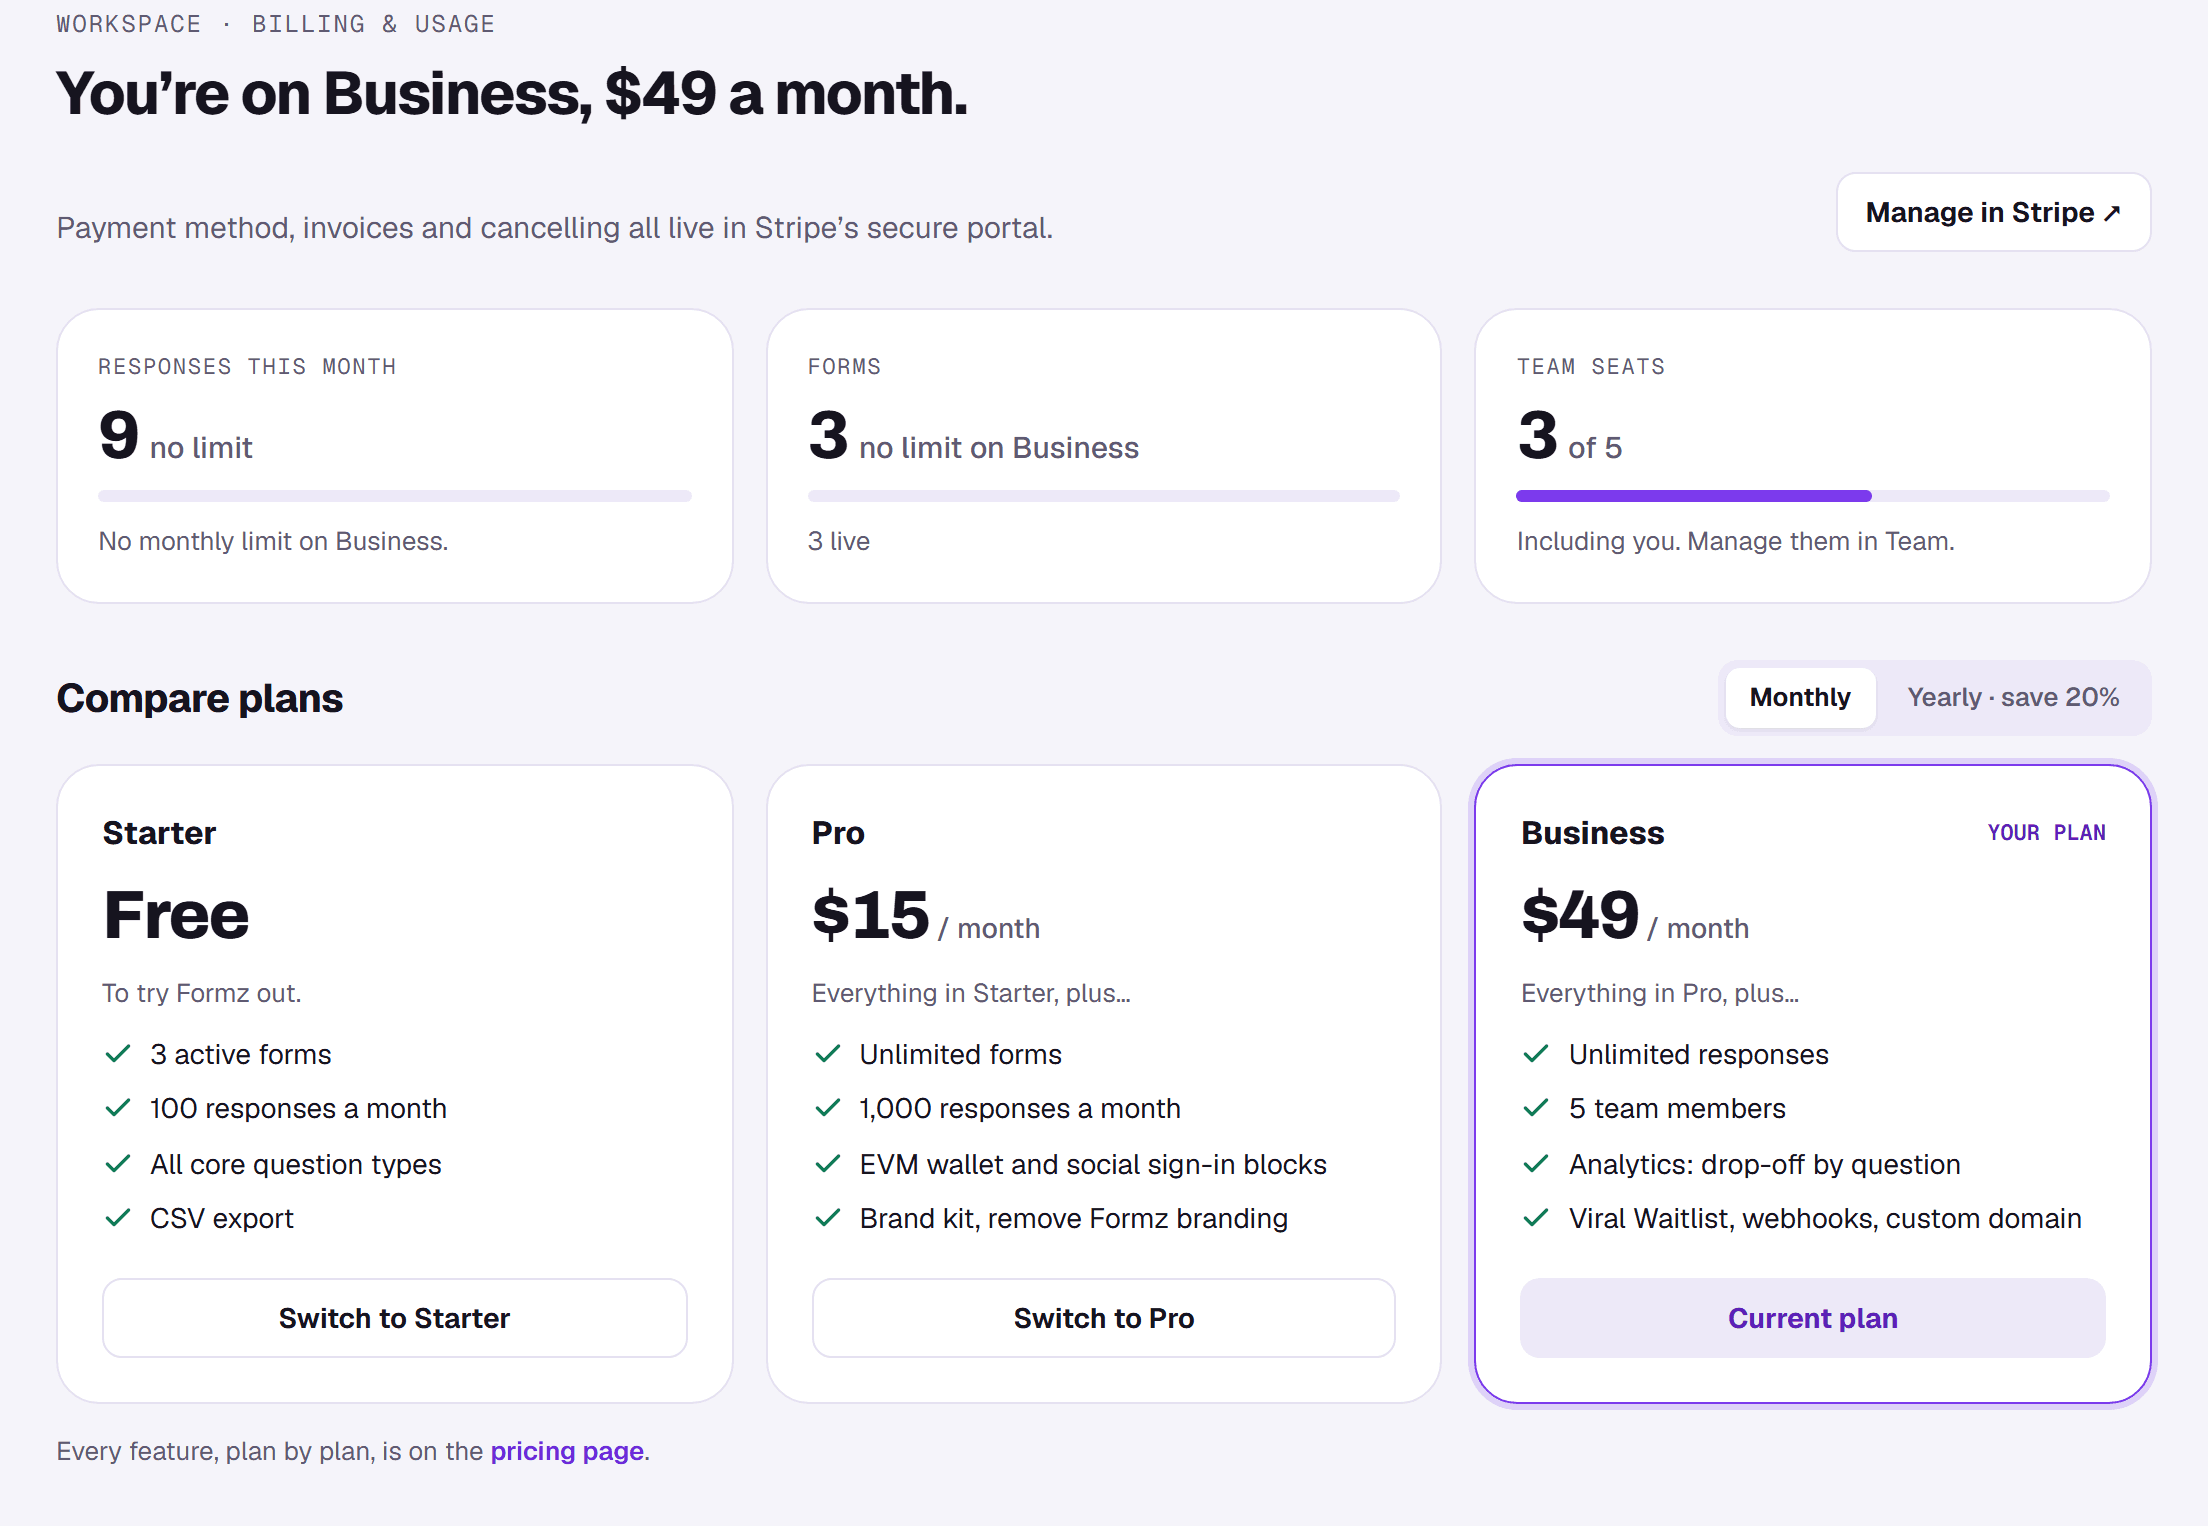Click Switch to Starter button

pos(394,1318)
